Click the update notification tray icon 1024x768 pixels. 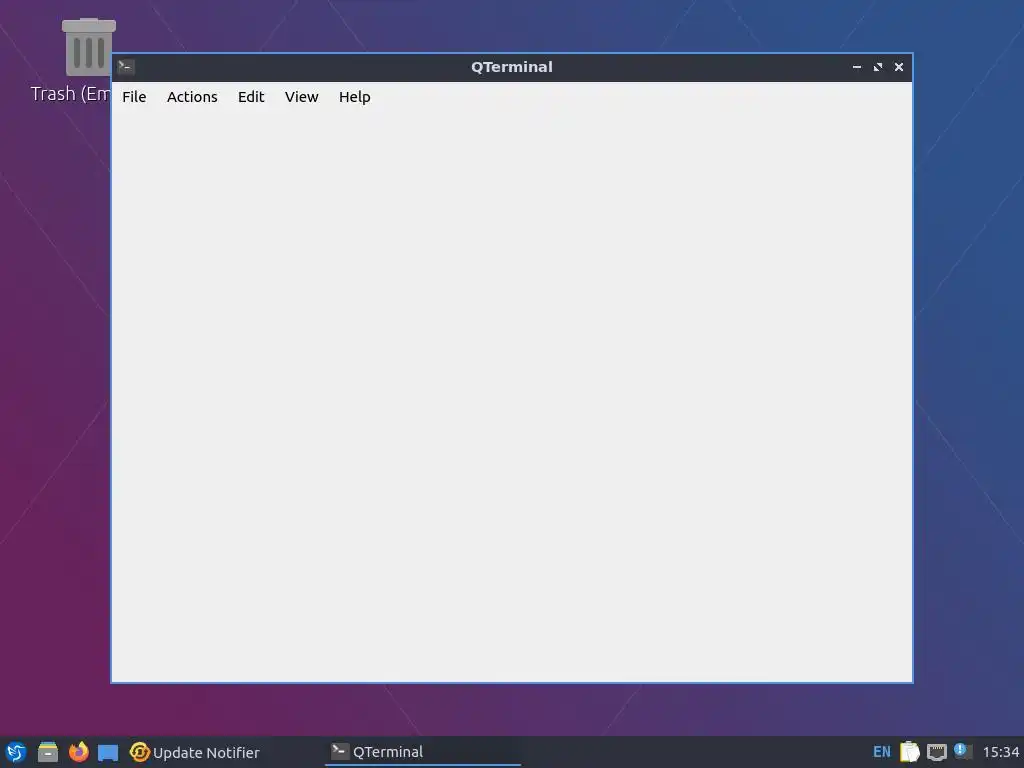tap(963, 751)
